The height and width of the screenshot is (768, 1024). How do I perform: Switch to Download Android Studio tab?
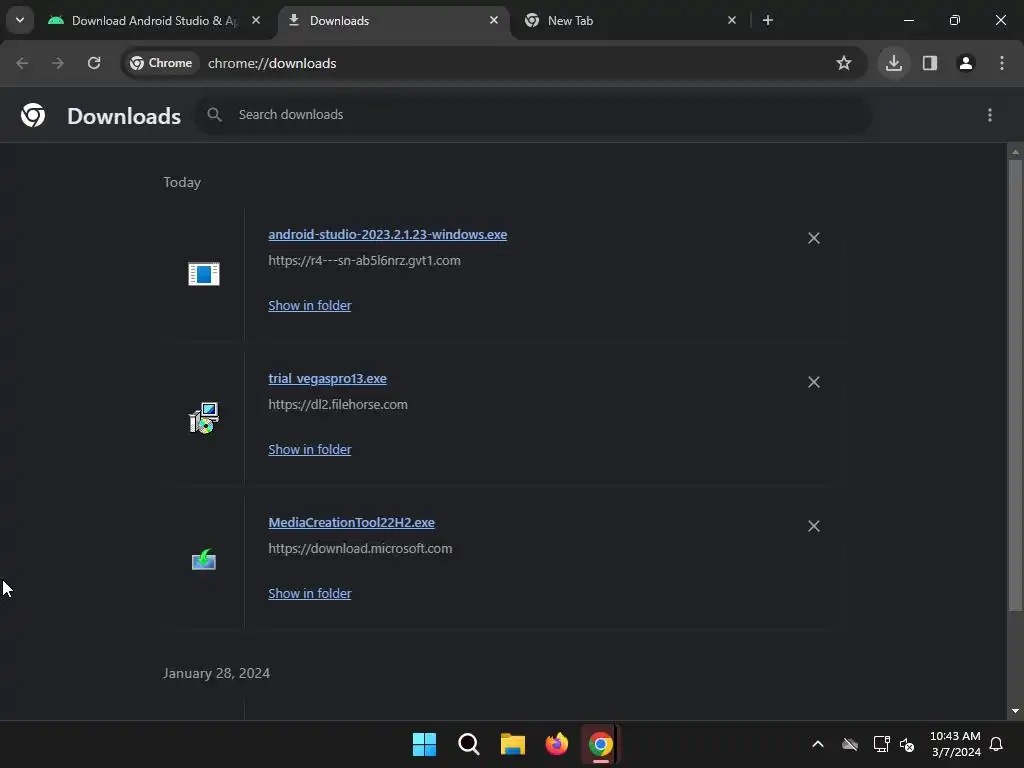coord(155,20)
